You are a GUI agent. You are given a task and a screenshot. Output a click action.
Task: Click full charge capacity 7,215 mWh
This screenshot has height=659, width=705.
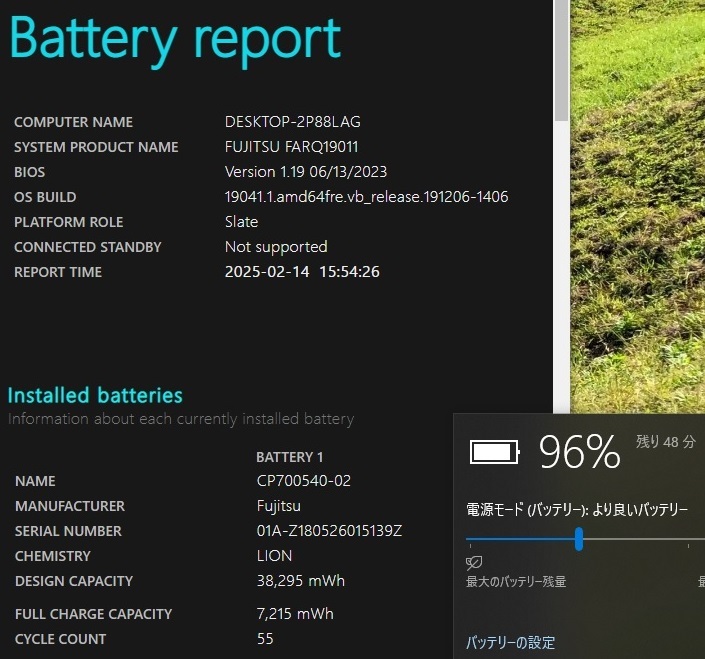[x=295, y=614]
